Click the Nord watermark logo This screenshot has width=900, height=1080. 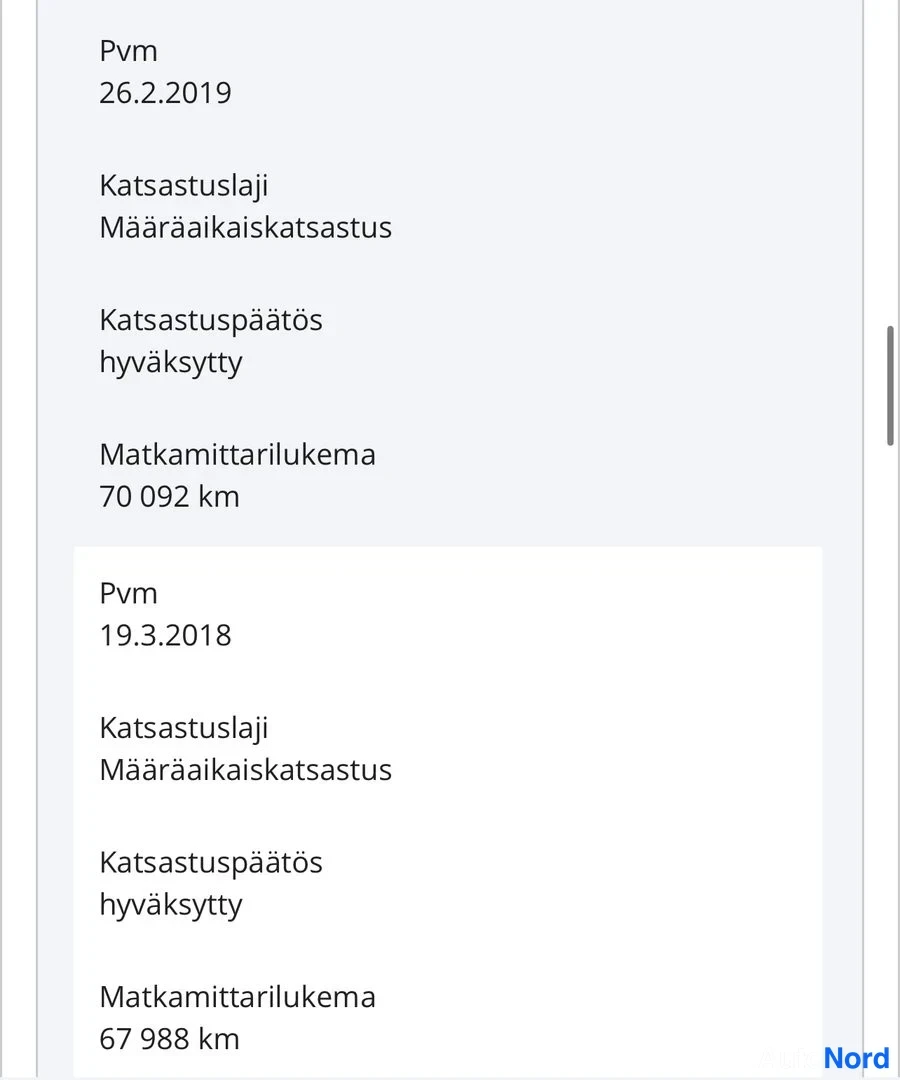coord(857,1058)
